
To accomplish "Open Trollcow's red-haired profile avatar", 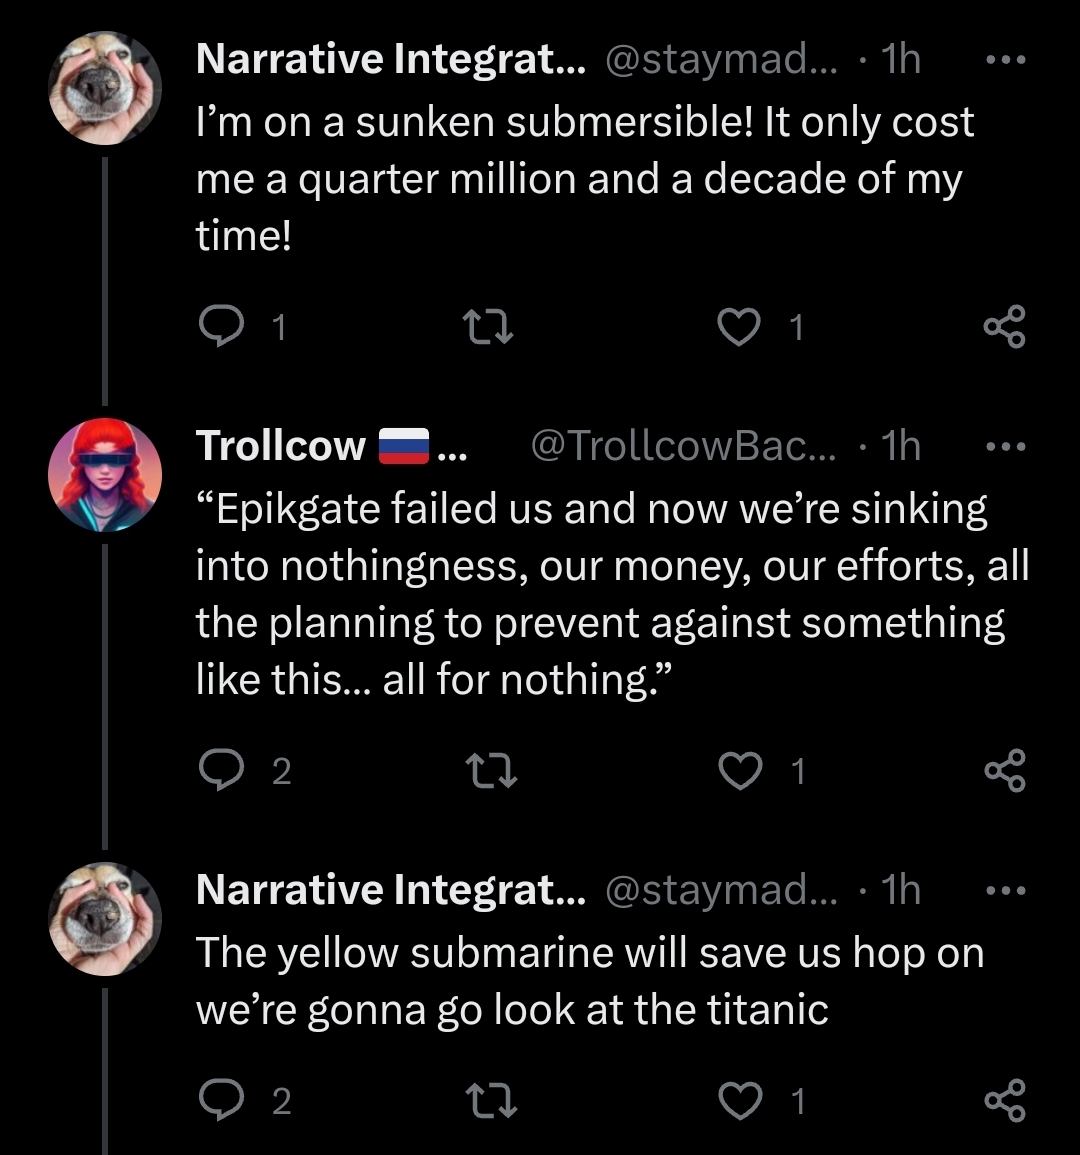I will coord(105,474).
